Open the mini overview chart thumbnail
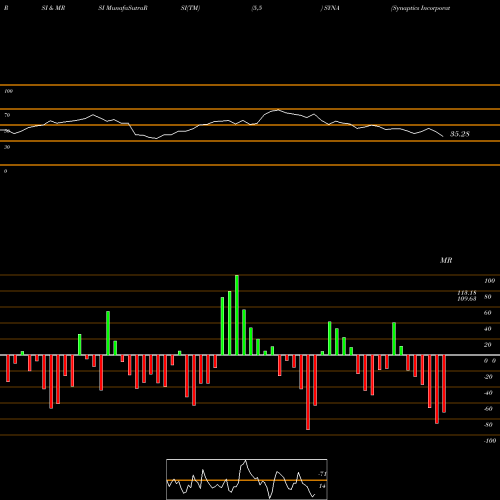500x500 pixels. coord(247,479)
